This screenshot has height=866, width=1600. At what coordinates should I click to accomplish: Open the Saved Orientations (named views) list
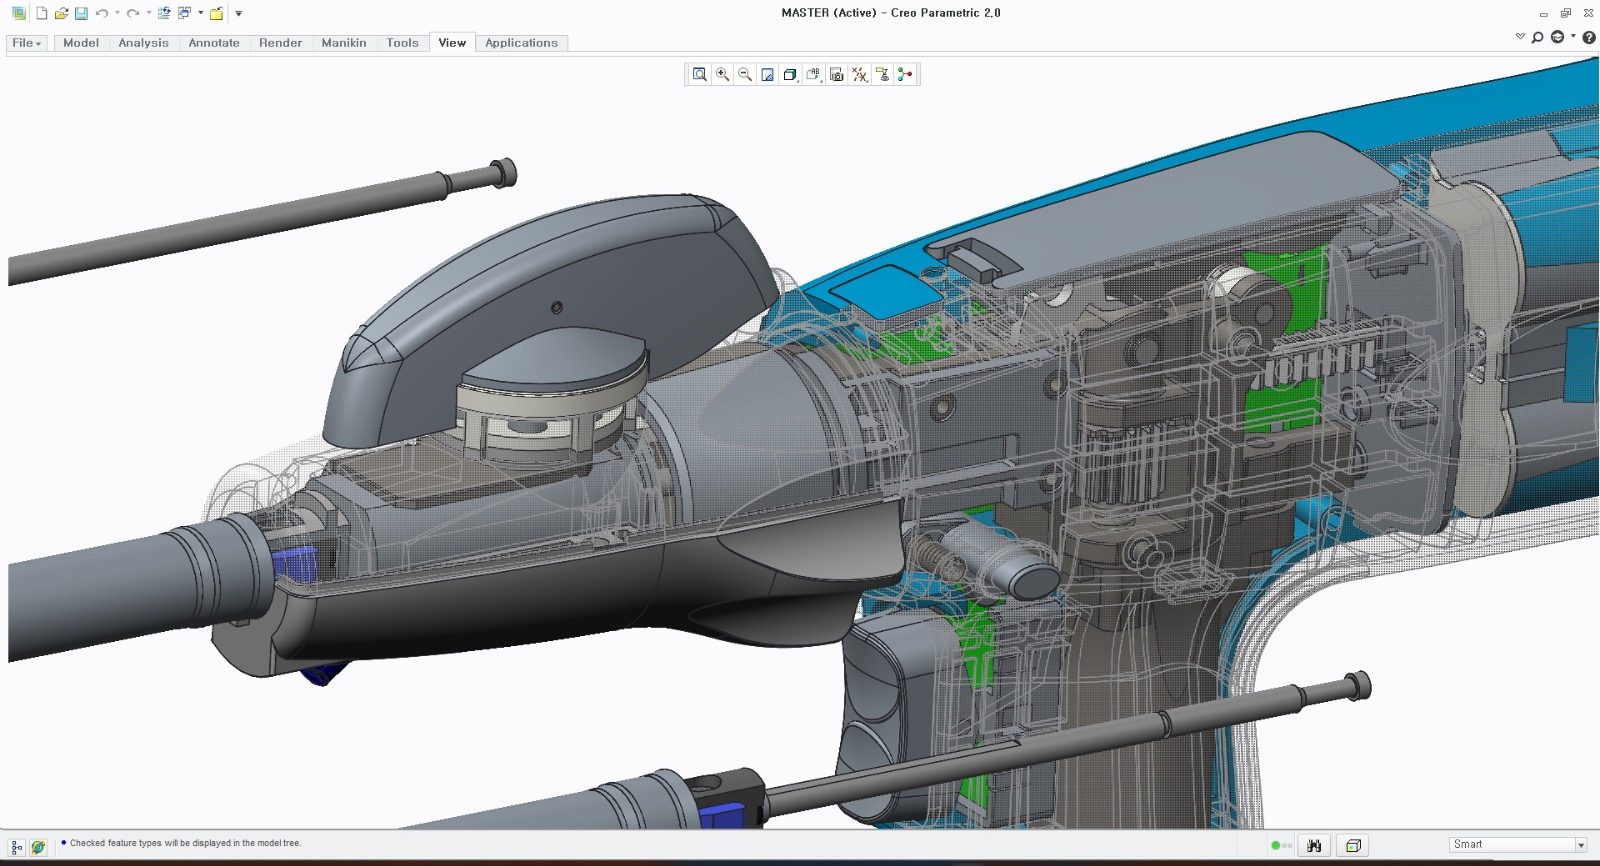point(813,74)
